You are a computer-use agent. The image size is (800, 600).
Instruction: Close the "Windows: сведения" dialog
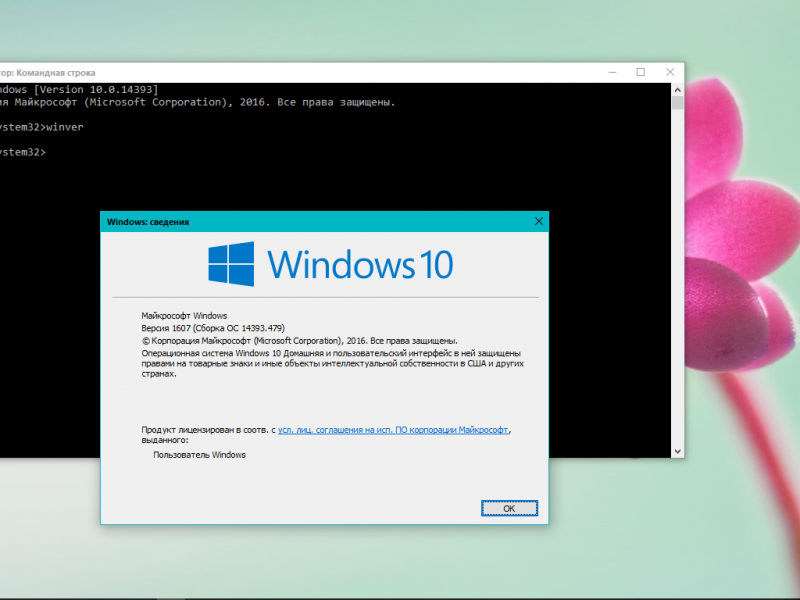539,221
